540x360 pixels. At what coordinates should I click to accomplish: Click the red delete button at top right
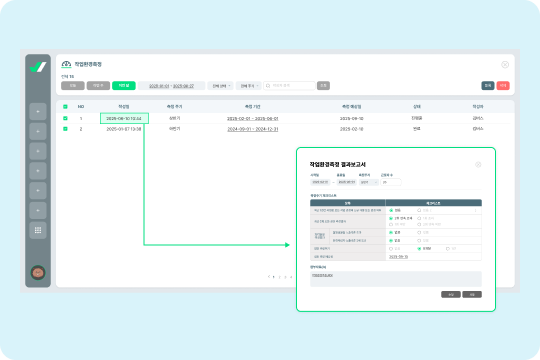click(503, 85)
